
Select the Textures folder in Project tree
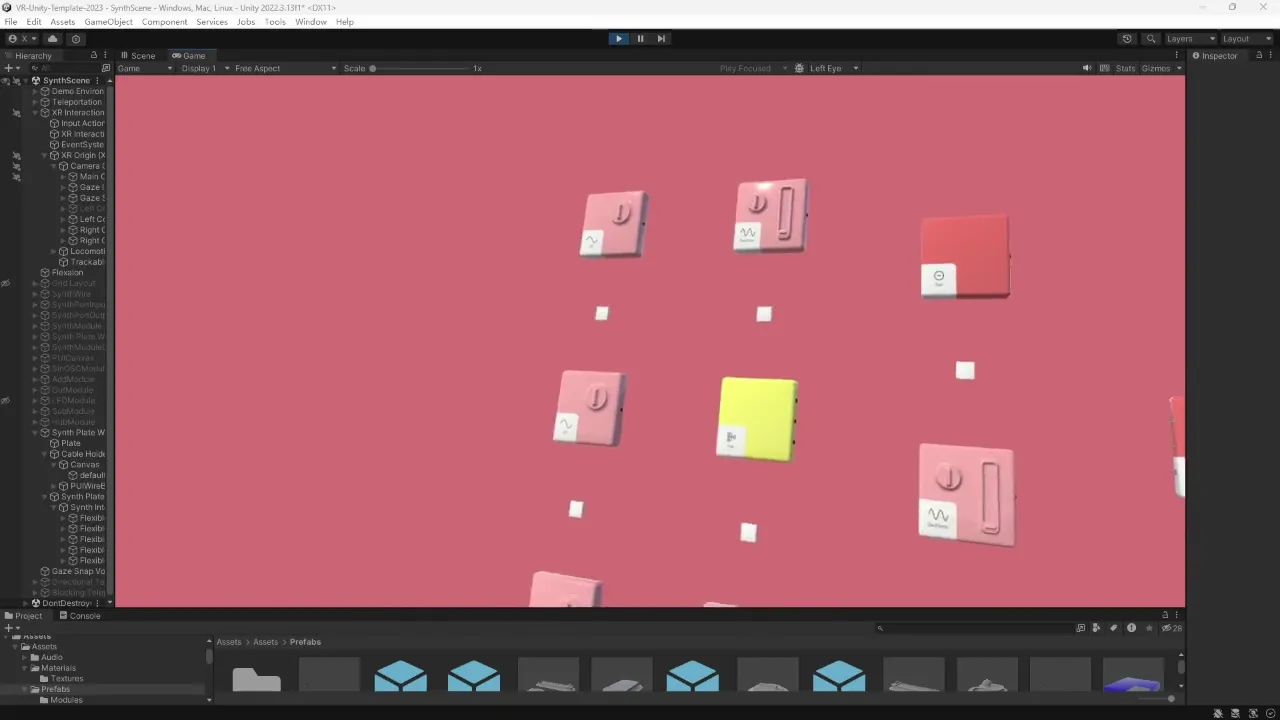(62, 679)
